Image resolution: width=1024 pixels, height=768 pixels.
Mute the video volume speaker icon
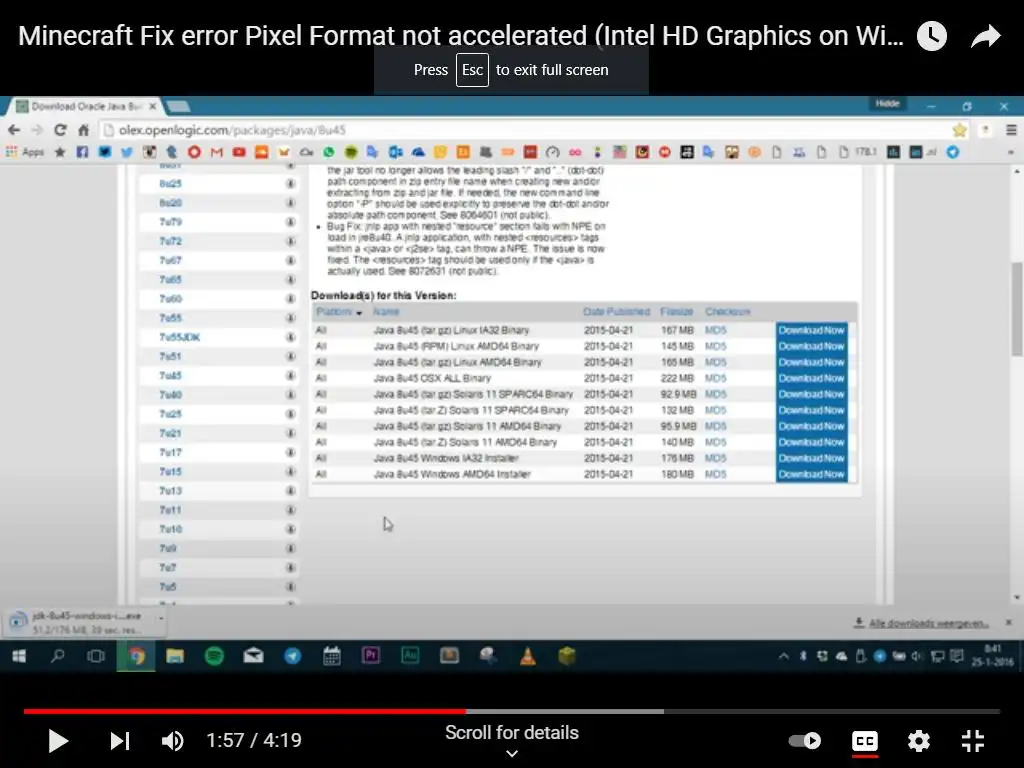172,741
